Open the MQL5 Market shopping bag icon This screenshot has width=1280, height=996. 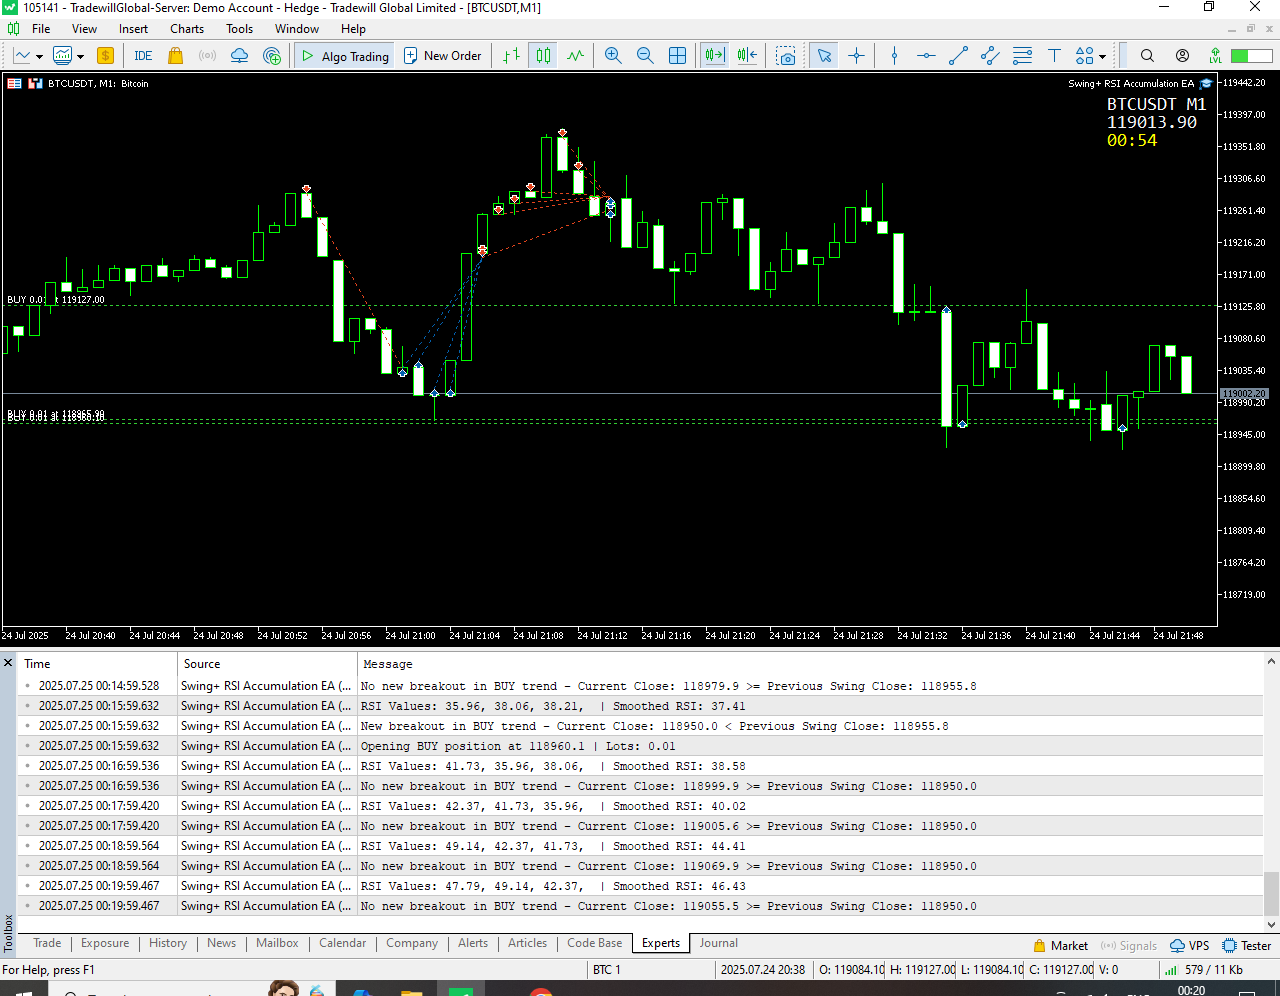[x=176, y=56]
